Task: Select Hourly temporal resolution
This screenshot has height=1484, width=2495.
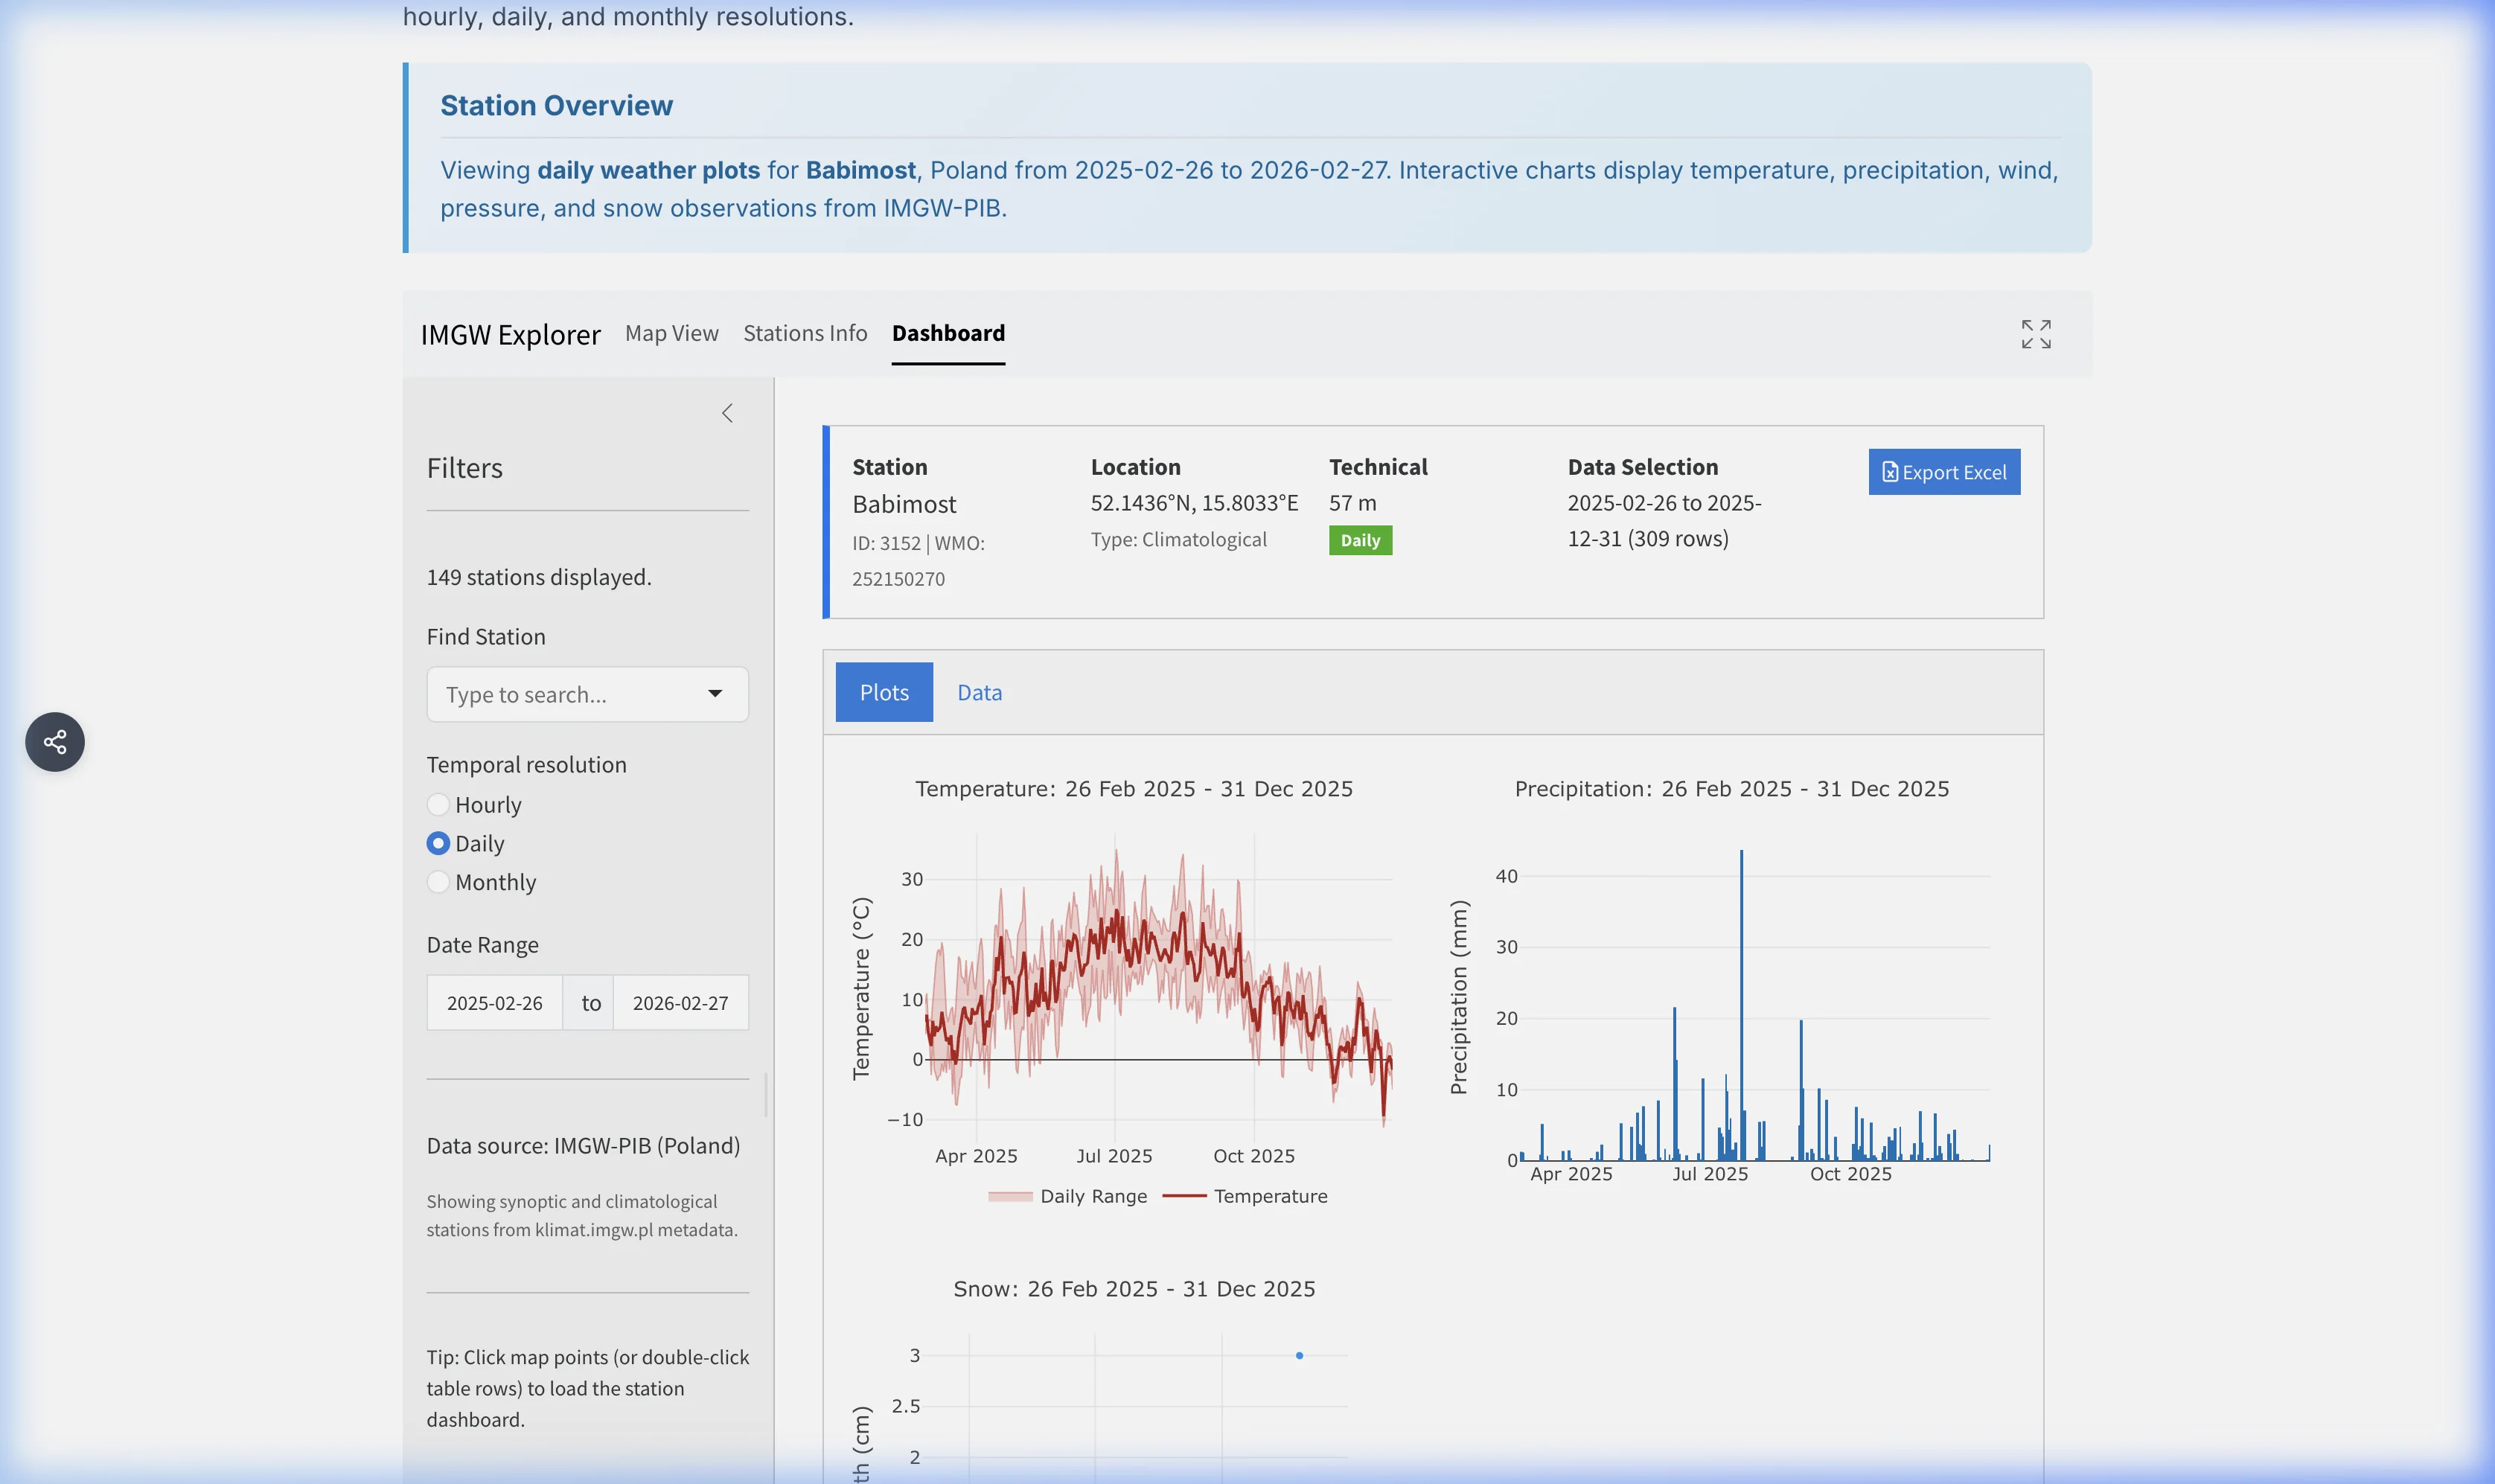Action: tap(438, 804)
